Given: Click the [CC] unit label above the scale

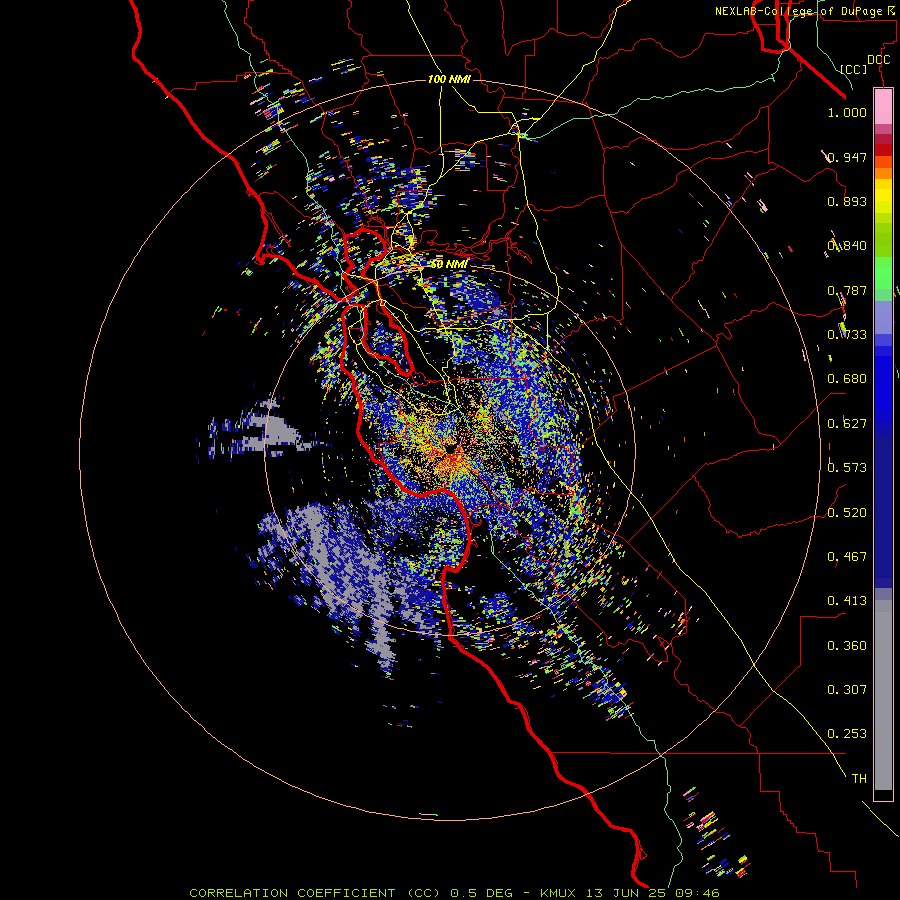Looking at the screenshot, I should tap(854, 69).
